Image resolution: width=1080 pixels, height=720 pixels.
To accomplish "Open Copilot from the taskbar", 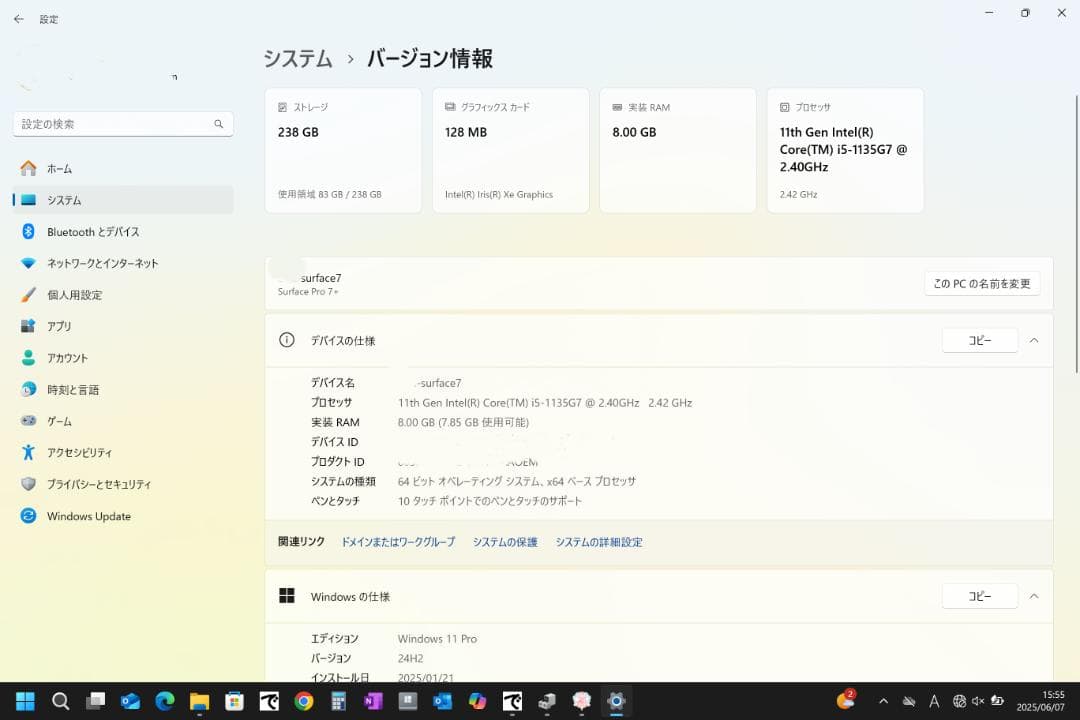I will pyautogui.click(x=477, y=701).
